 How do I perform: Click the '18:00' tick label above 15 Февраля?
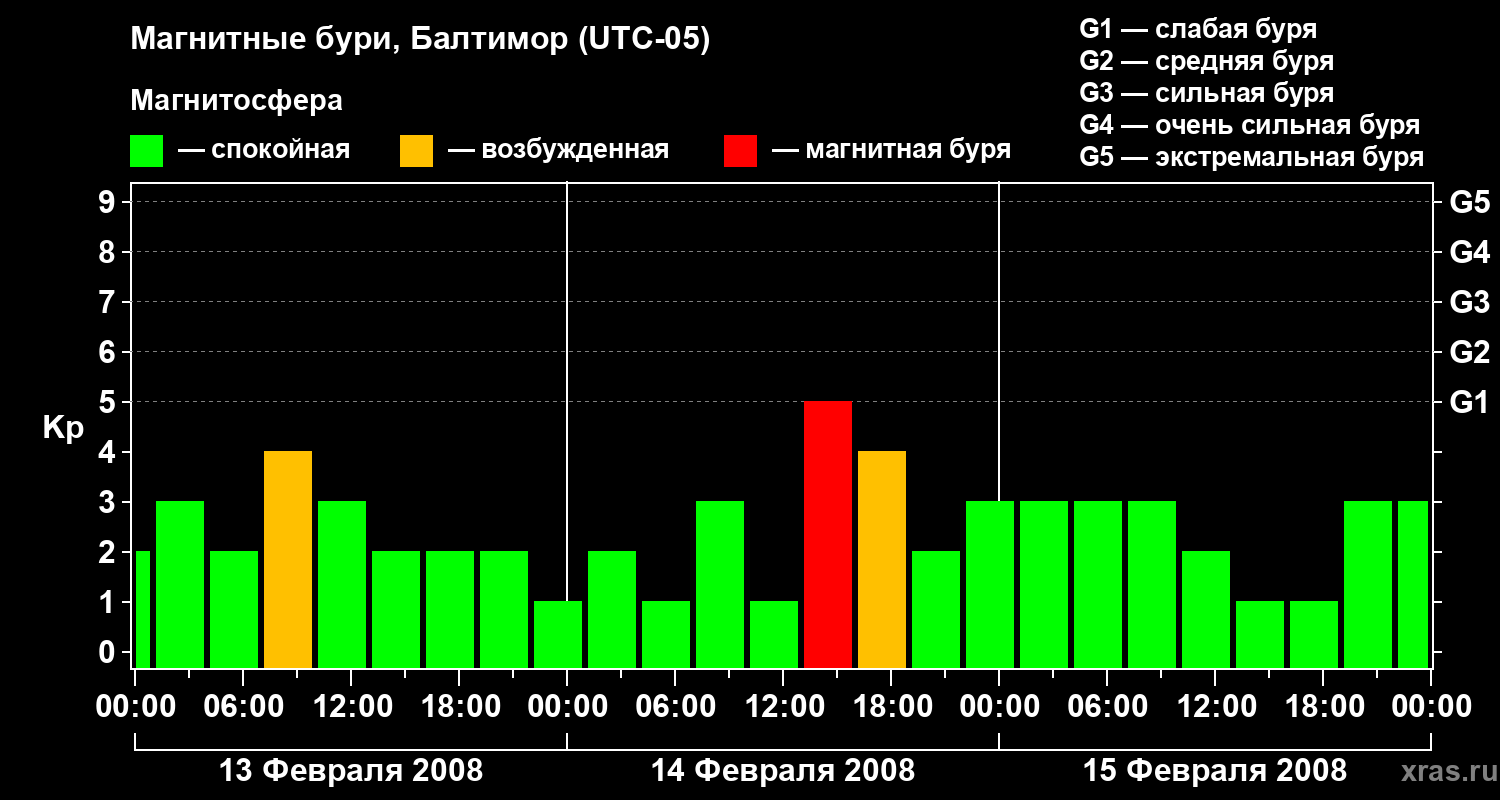pos(1323,707)
